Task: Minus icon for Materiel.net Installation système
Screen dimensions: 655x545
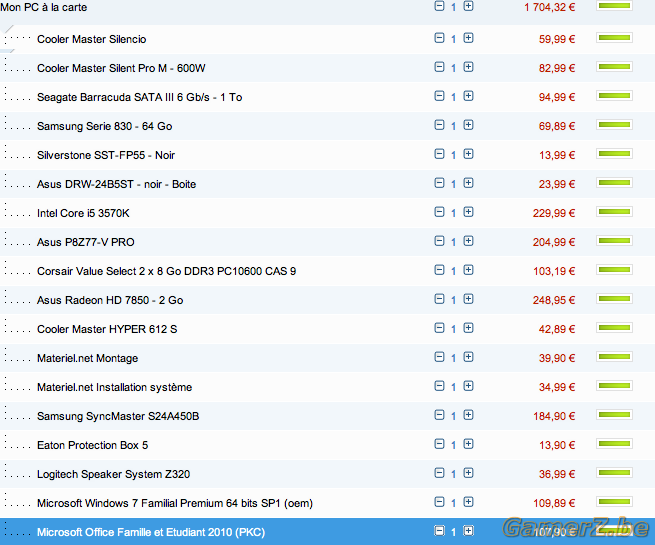Action: [x=439, y=386]
